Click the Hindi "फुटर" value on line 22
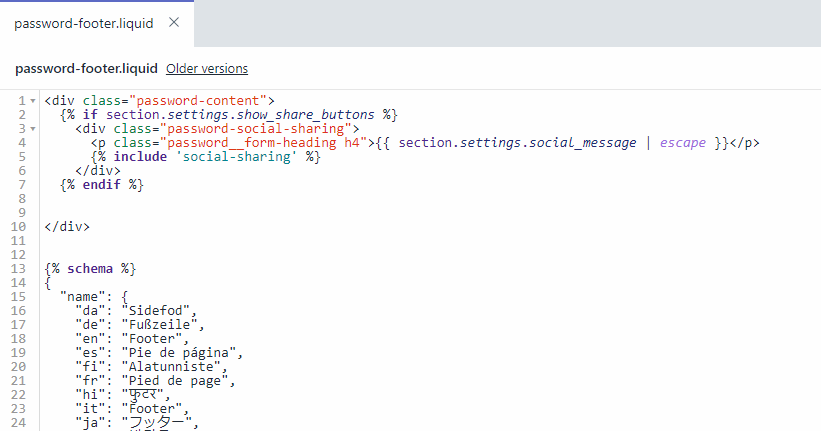821x431 pixels. [142, 395]
